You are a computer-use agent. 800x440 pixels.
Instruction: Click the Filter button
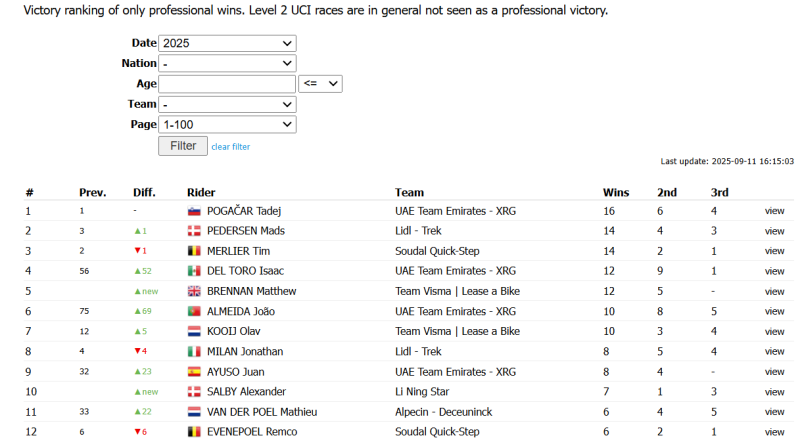tap(183, 146)
